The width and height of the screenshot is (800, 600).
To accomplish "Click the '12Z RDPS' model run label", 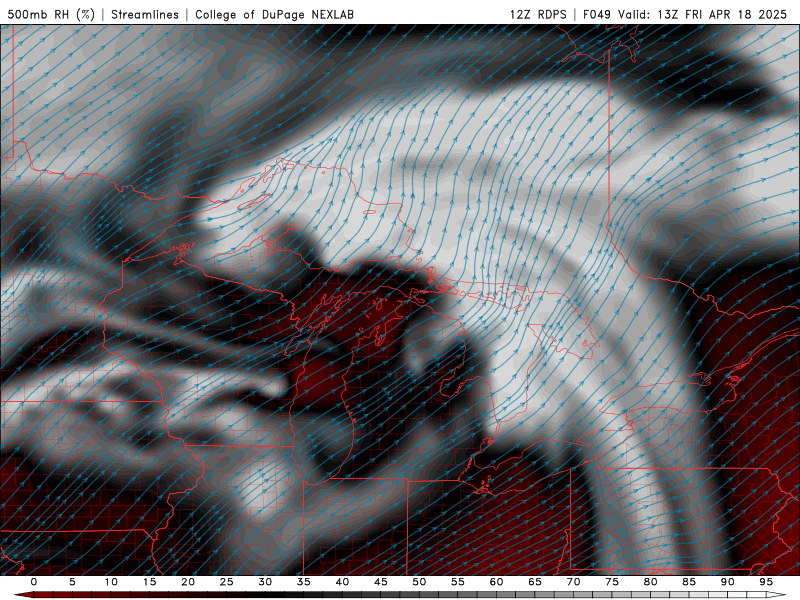I will point(538,14).
